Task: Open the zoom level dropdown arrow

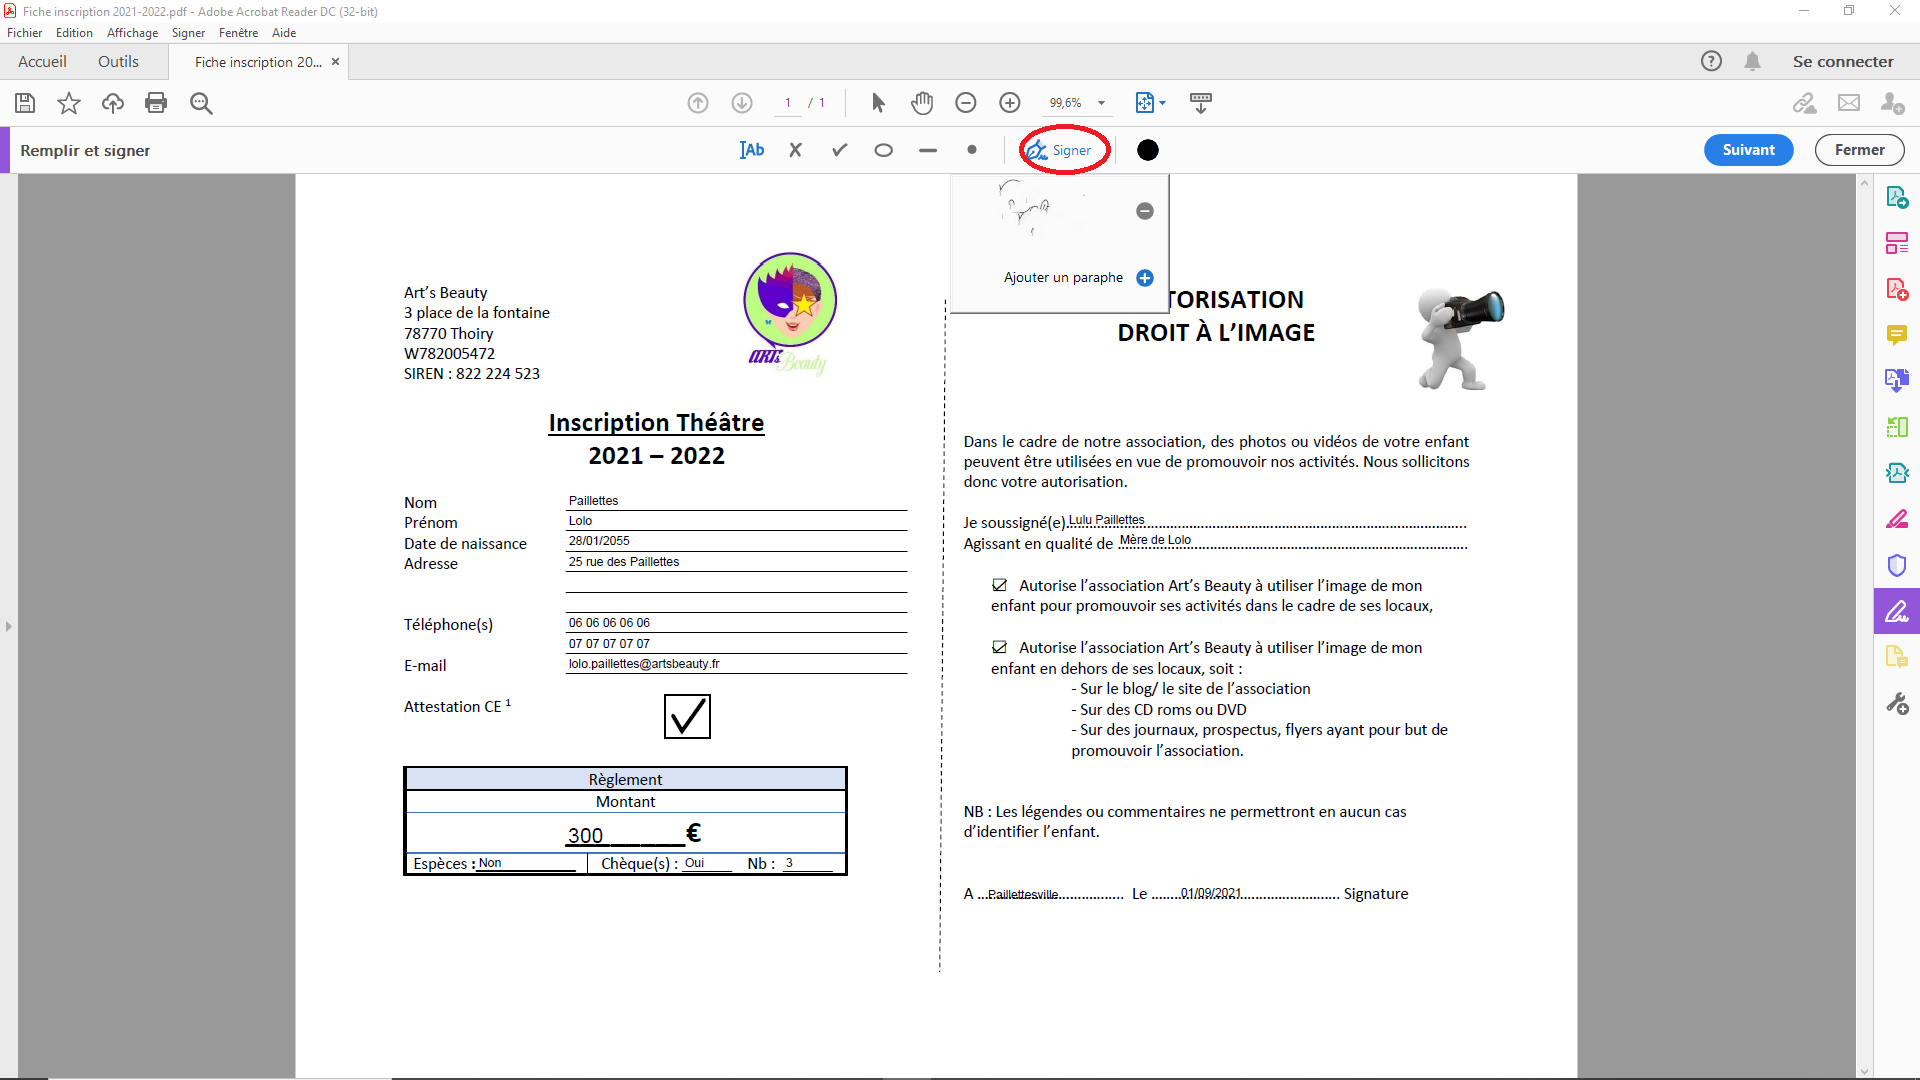Action: [x=1101, y=103]
